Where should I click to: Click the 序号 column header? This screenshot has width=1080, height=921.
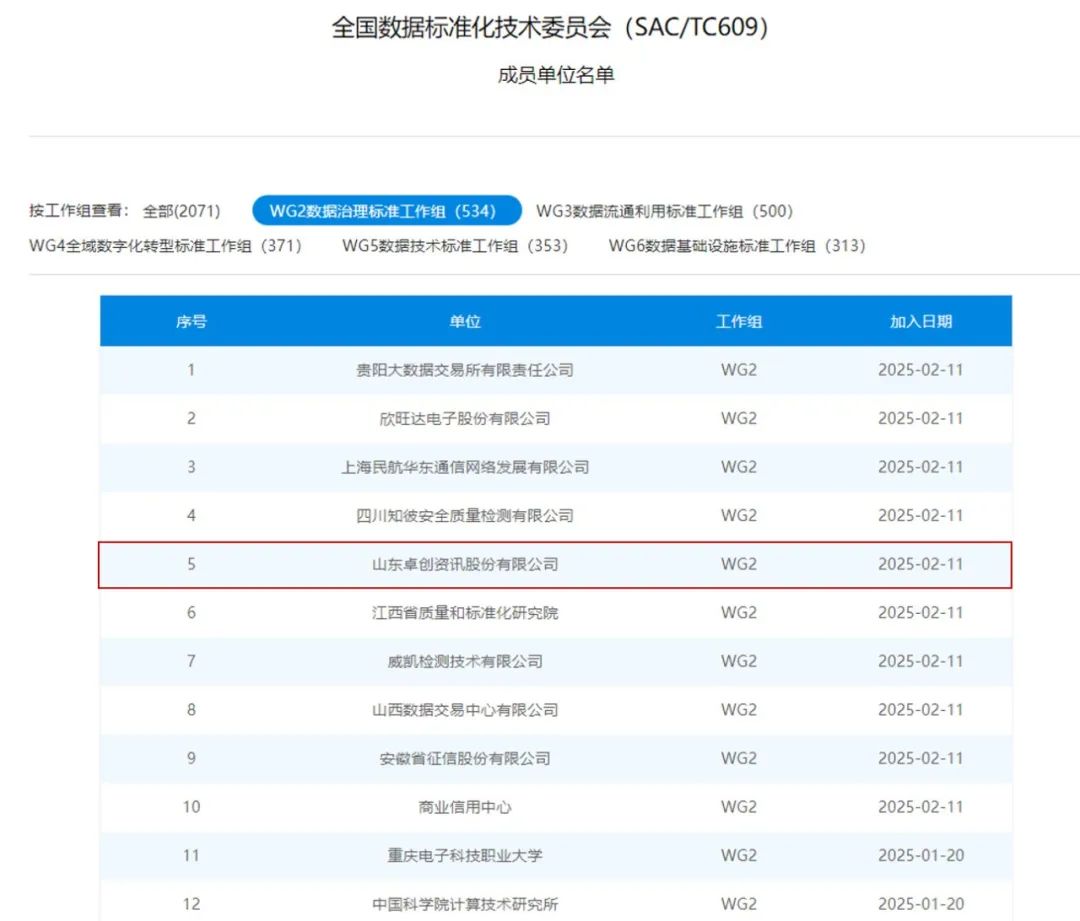(191, 322)
